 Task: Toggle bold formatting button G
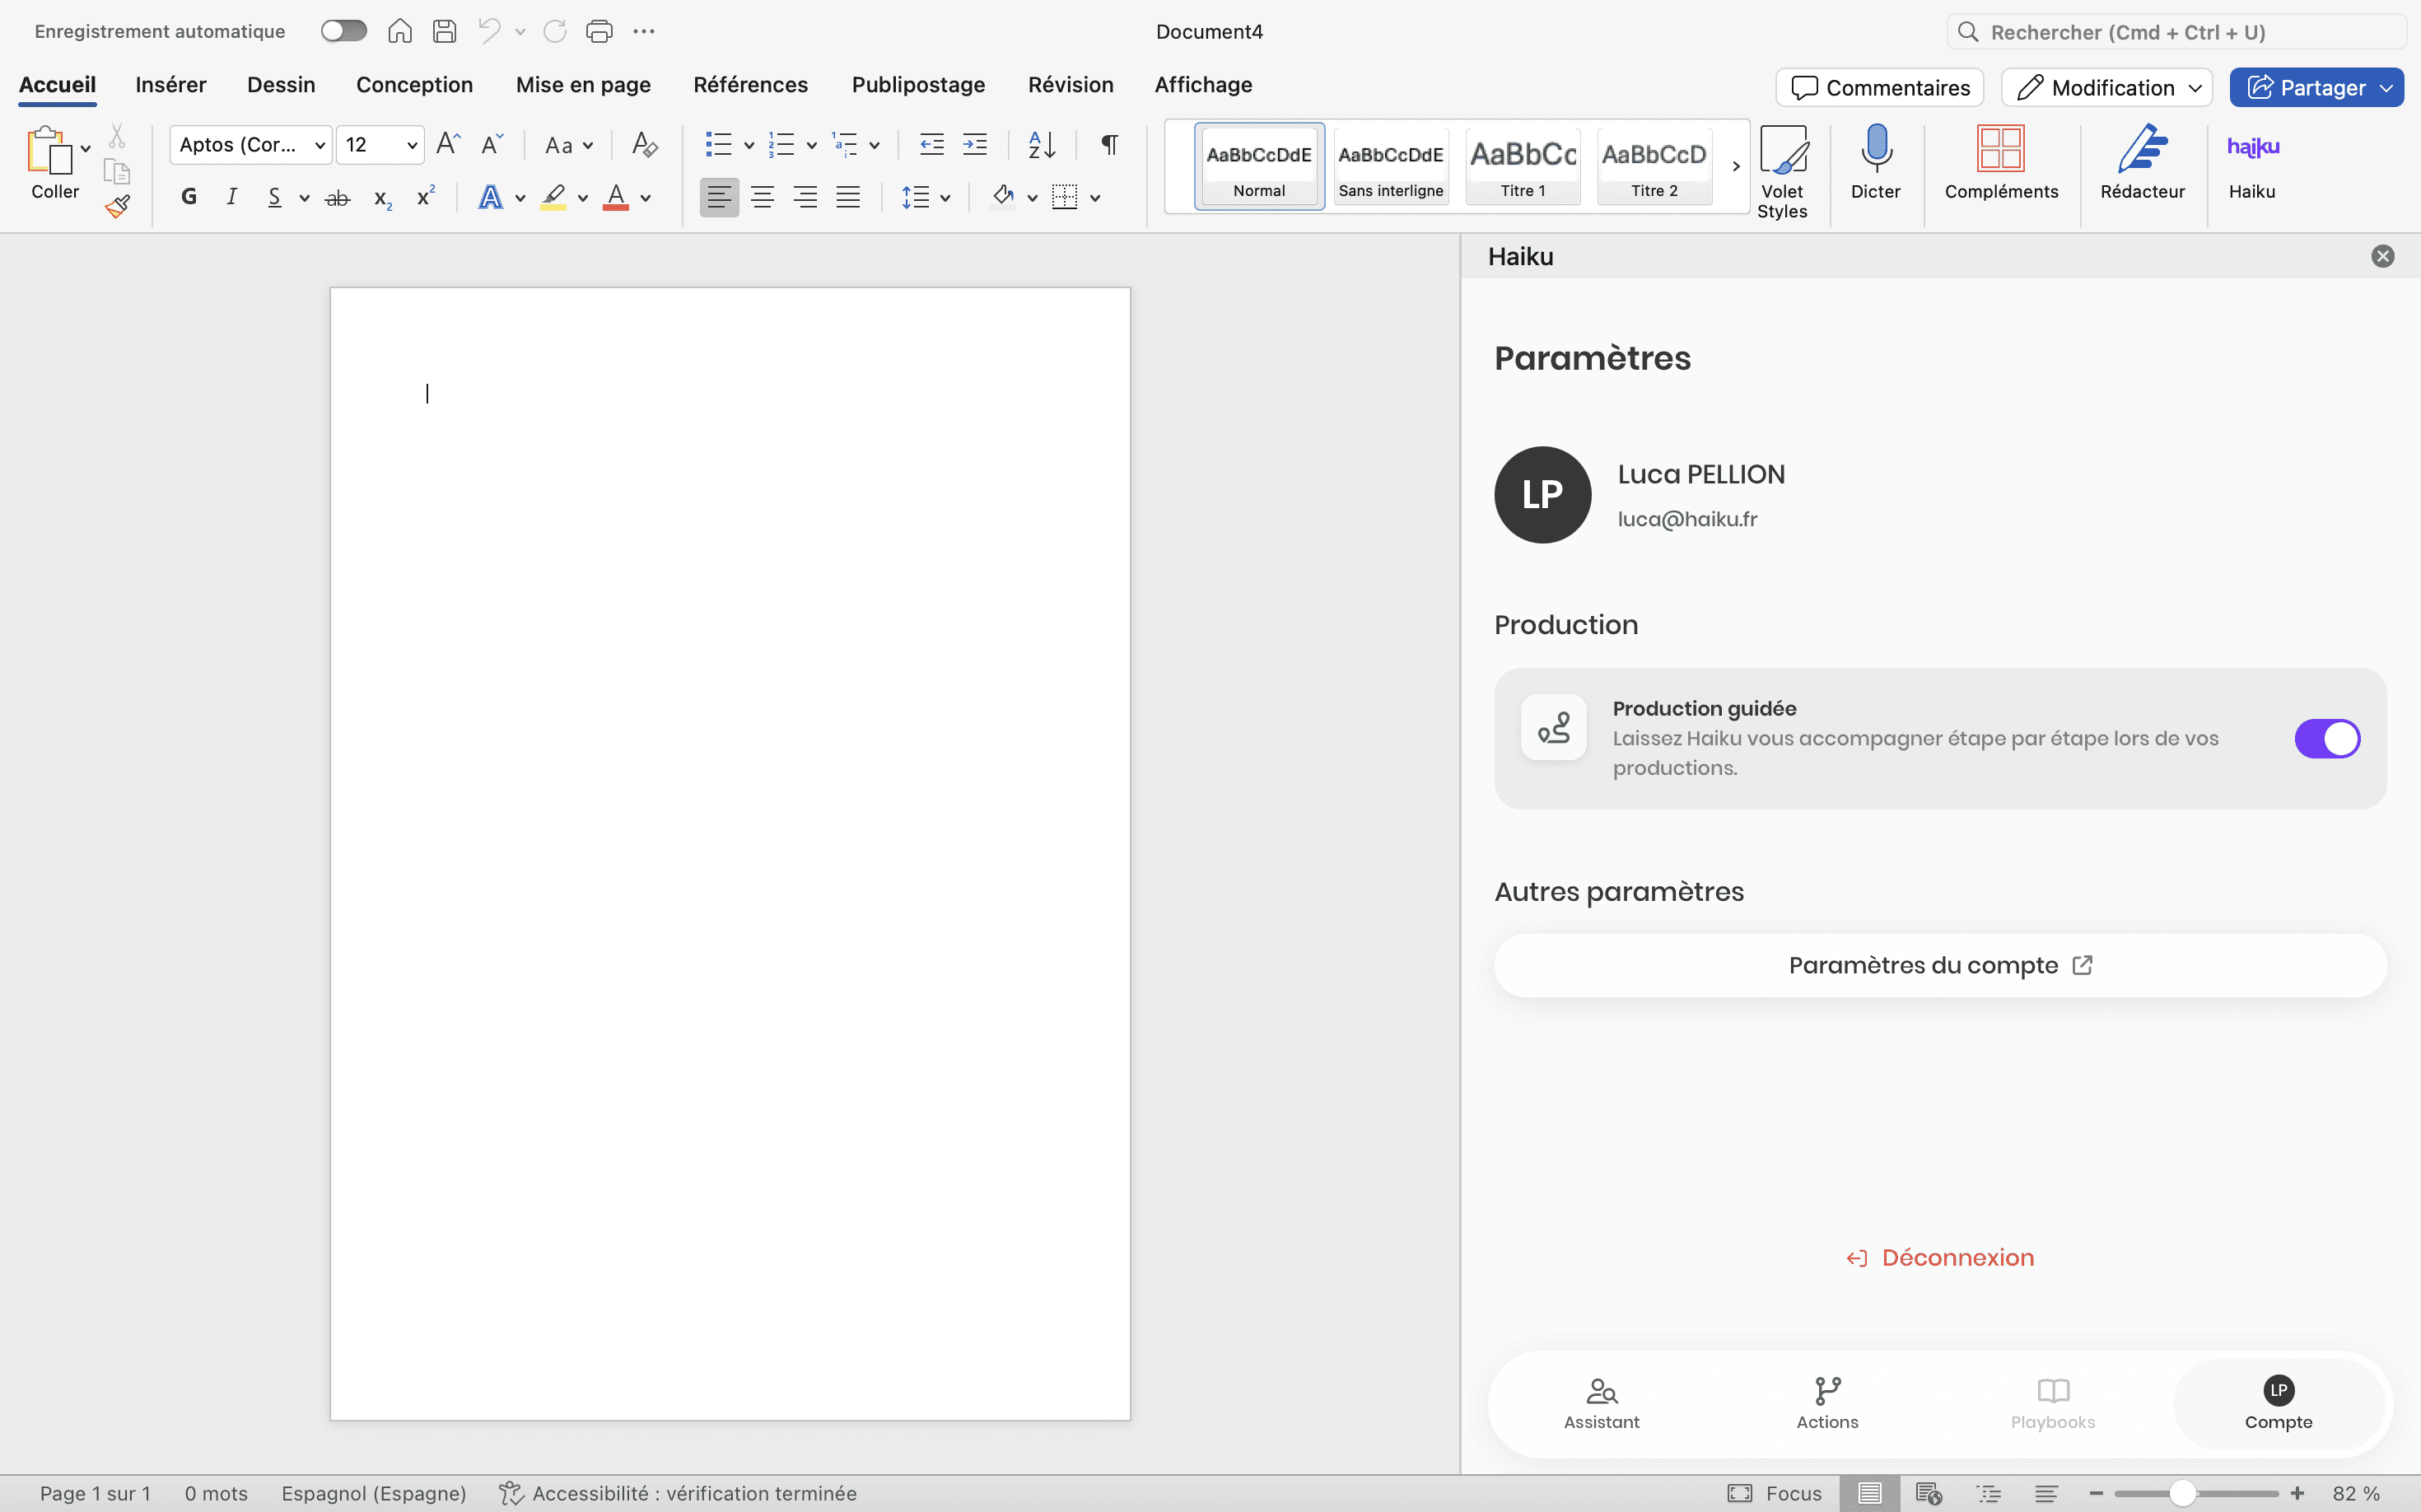tap(189, 197)
